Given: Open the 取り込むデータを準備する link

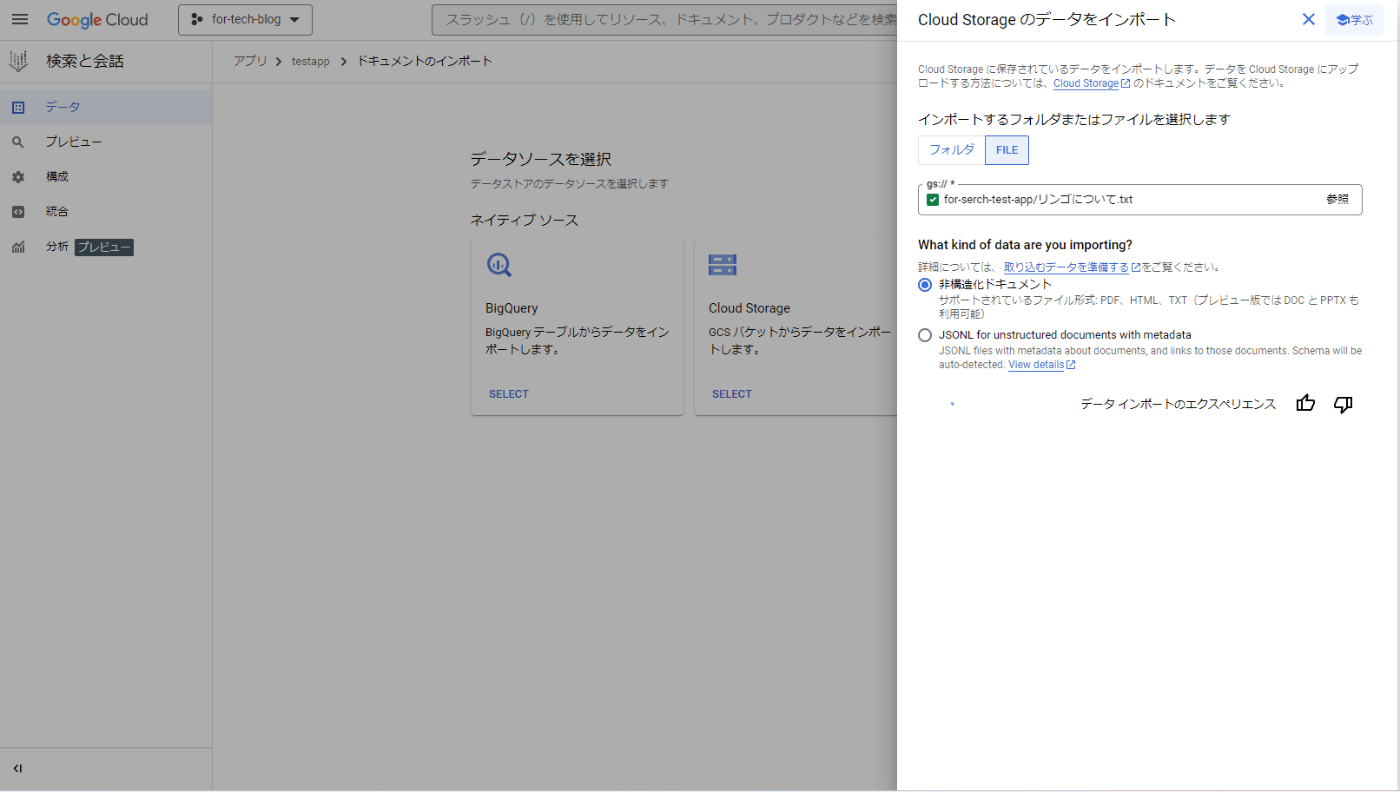Looking at the screenshot, I should (1072, 268).
